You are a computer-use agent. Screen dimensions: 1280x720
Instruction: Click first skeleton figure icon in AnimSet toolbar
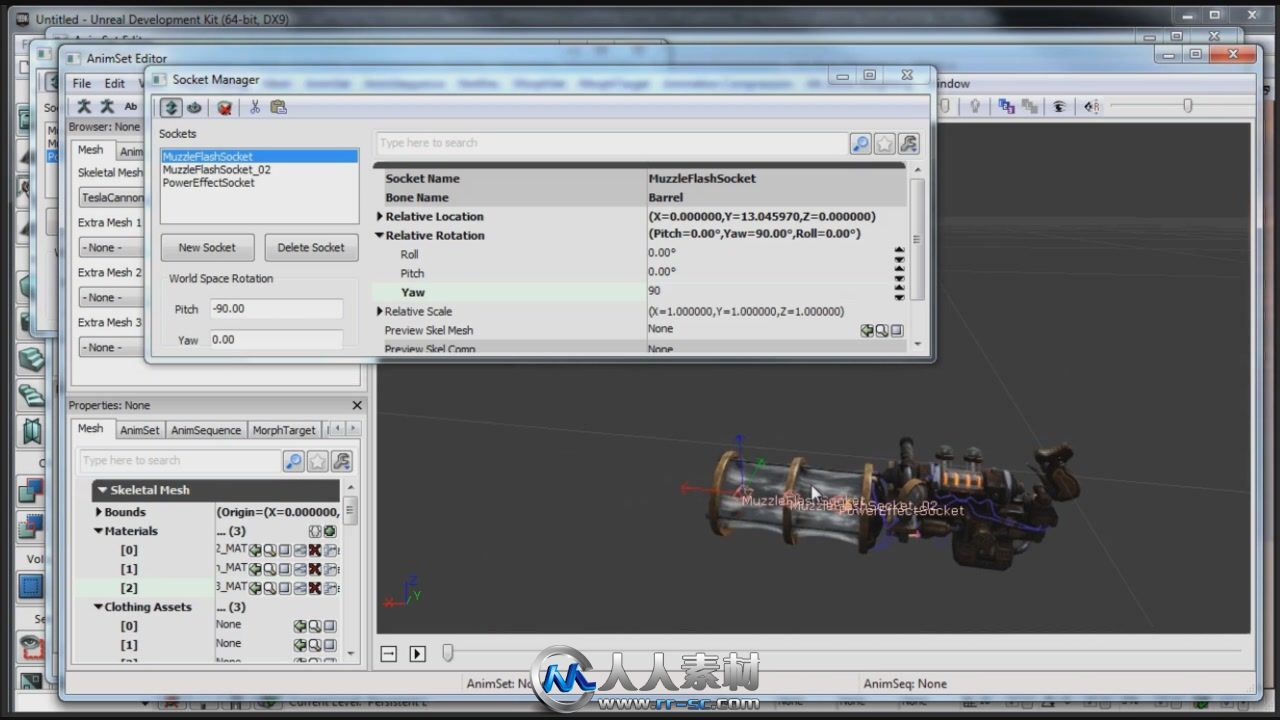click(85, 106)
